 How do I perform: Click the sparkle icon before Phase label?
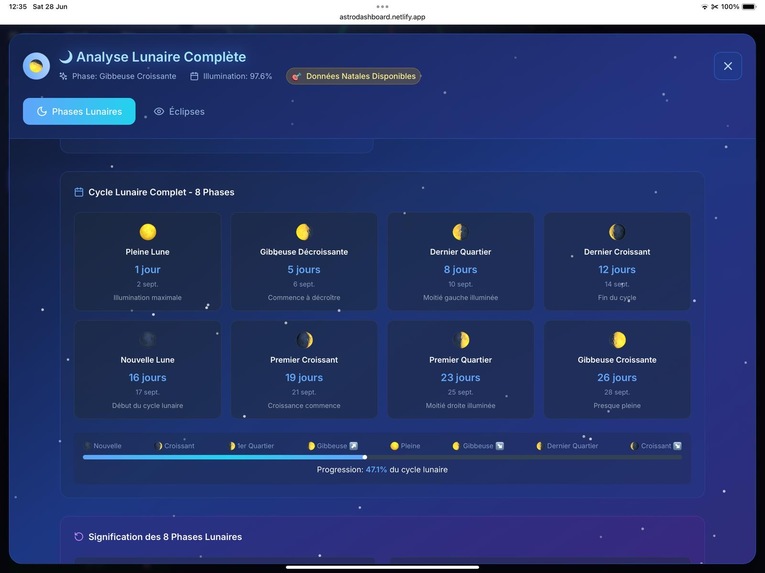63,76
